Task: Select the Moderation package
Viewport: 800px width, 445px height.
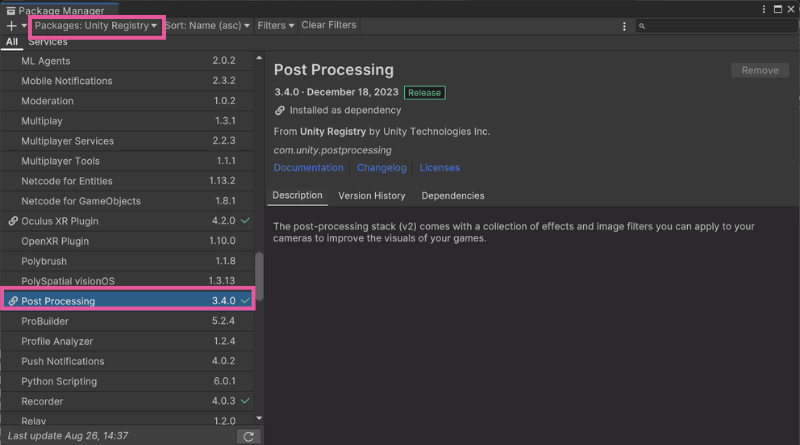Action: (x=128, y=101)
